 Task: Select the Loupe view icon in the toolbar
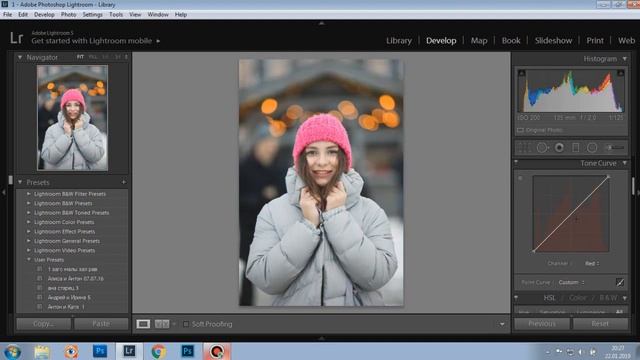coord(143,324)
